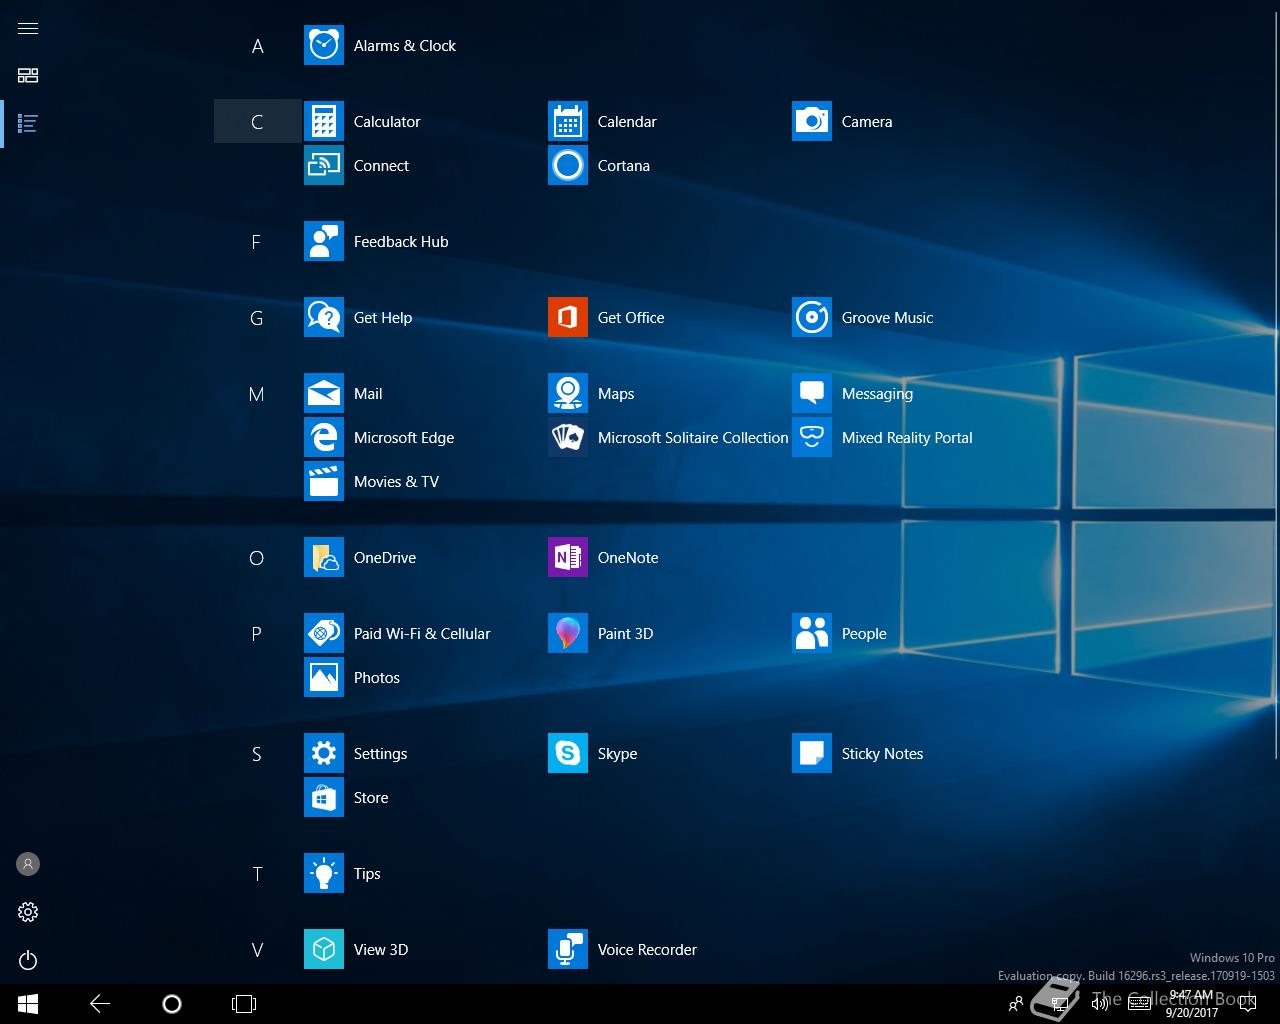1280x1024 pixels.
Task: Select the letter S group header
Action: (257, 754)
